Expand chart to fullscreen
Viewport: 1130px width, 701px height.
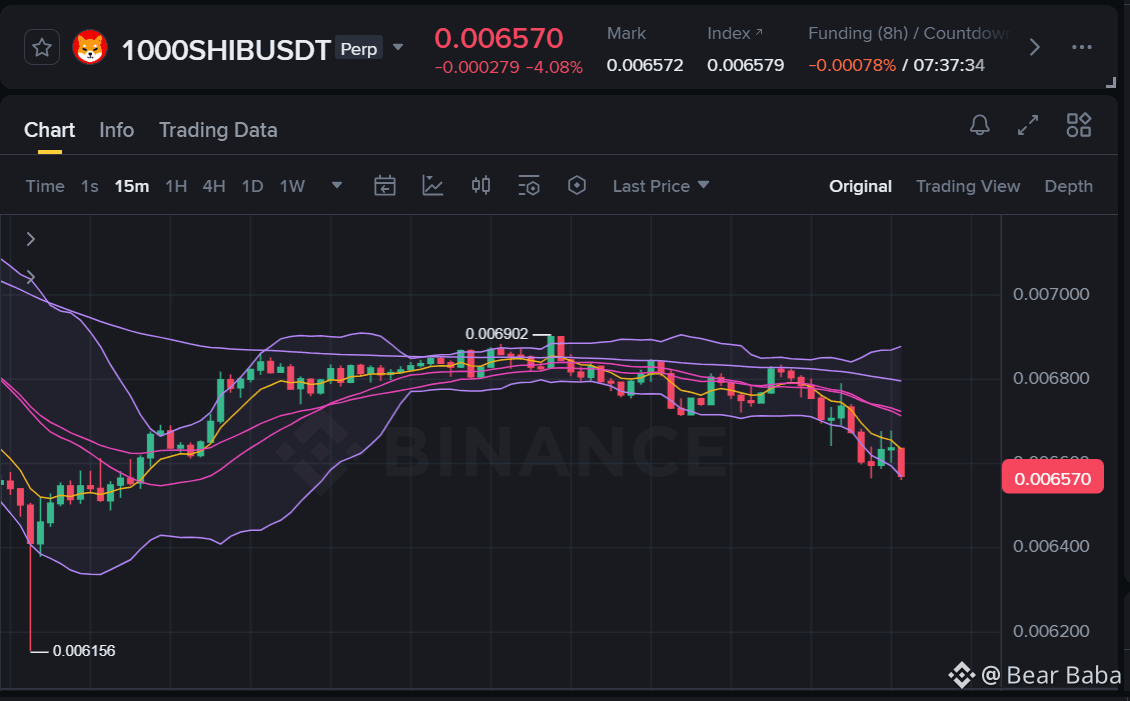(1028, 125)
